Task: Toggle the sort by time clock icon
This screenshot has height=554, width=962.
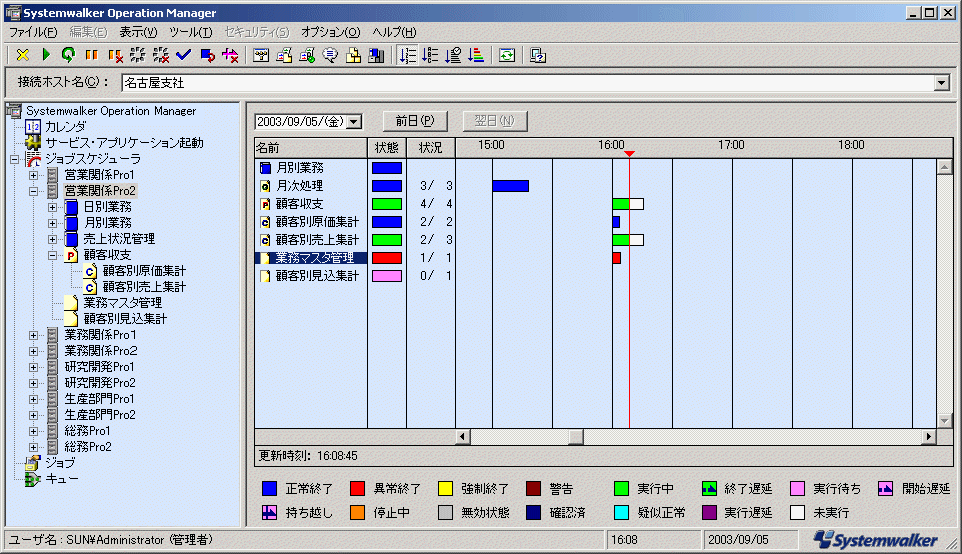Action: coord(453,55)
